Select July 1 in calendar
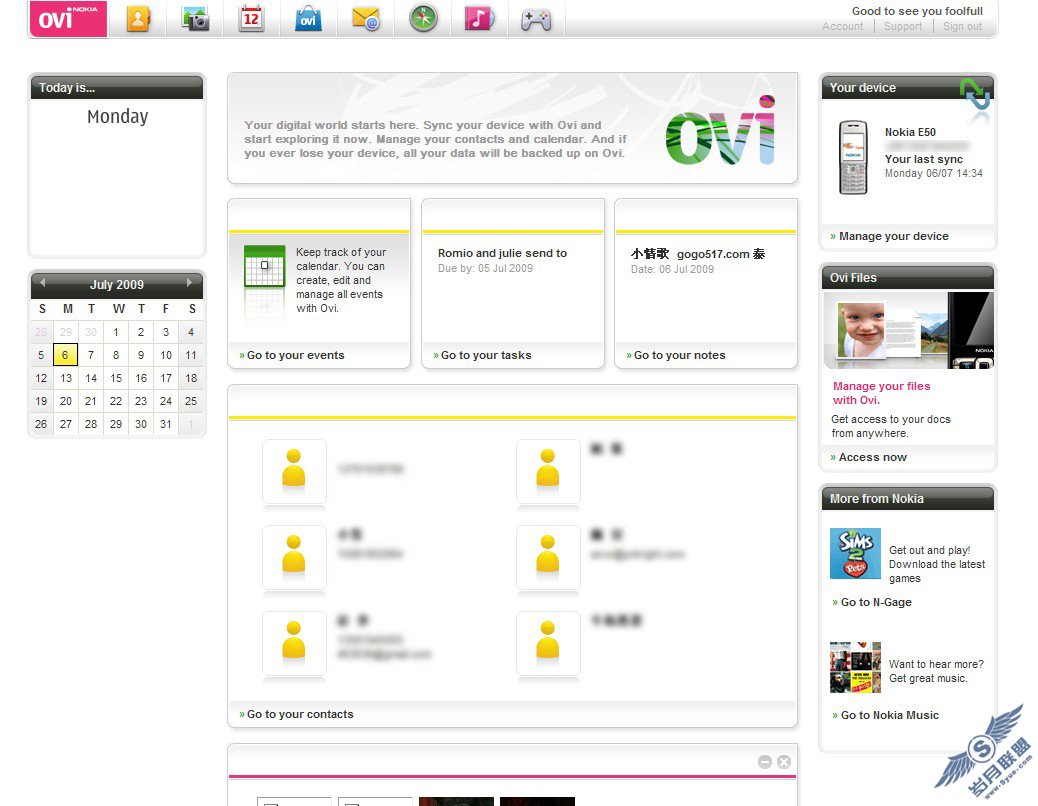 (116, 332)
